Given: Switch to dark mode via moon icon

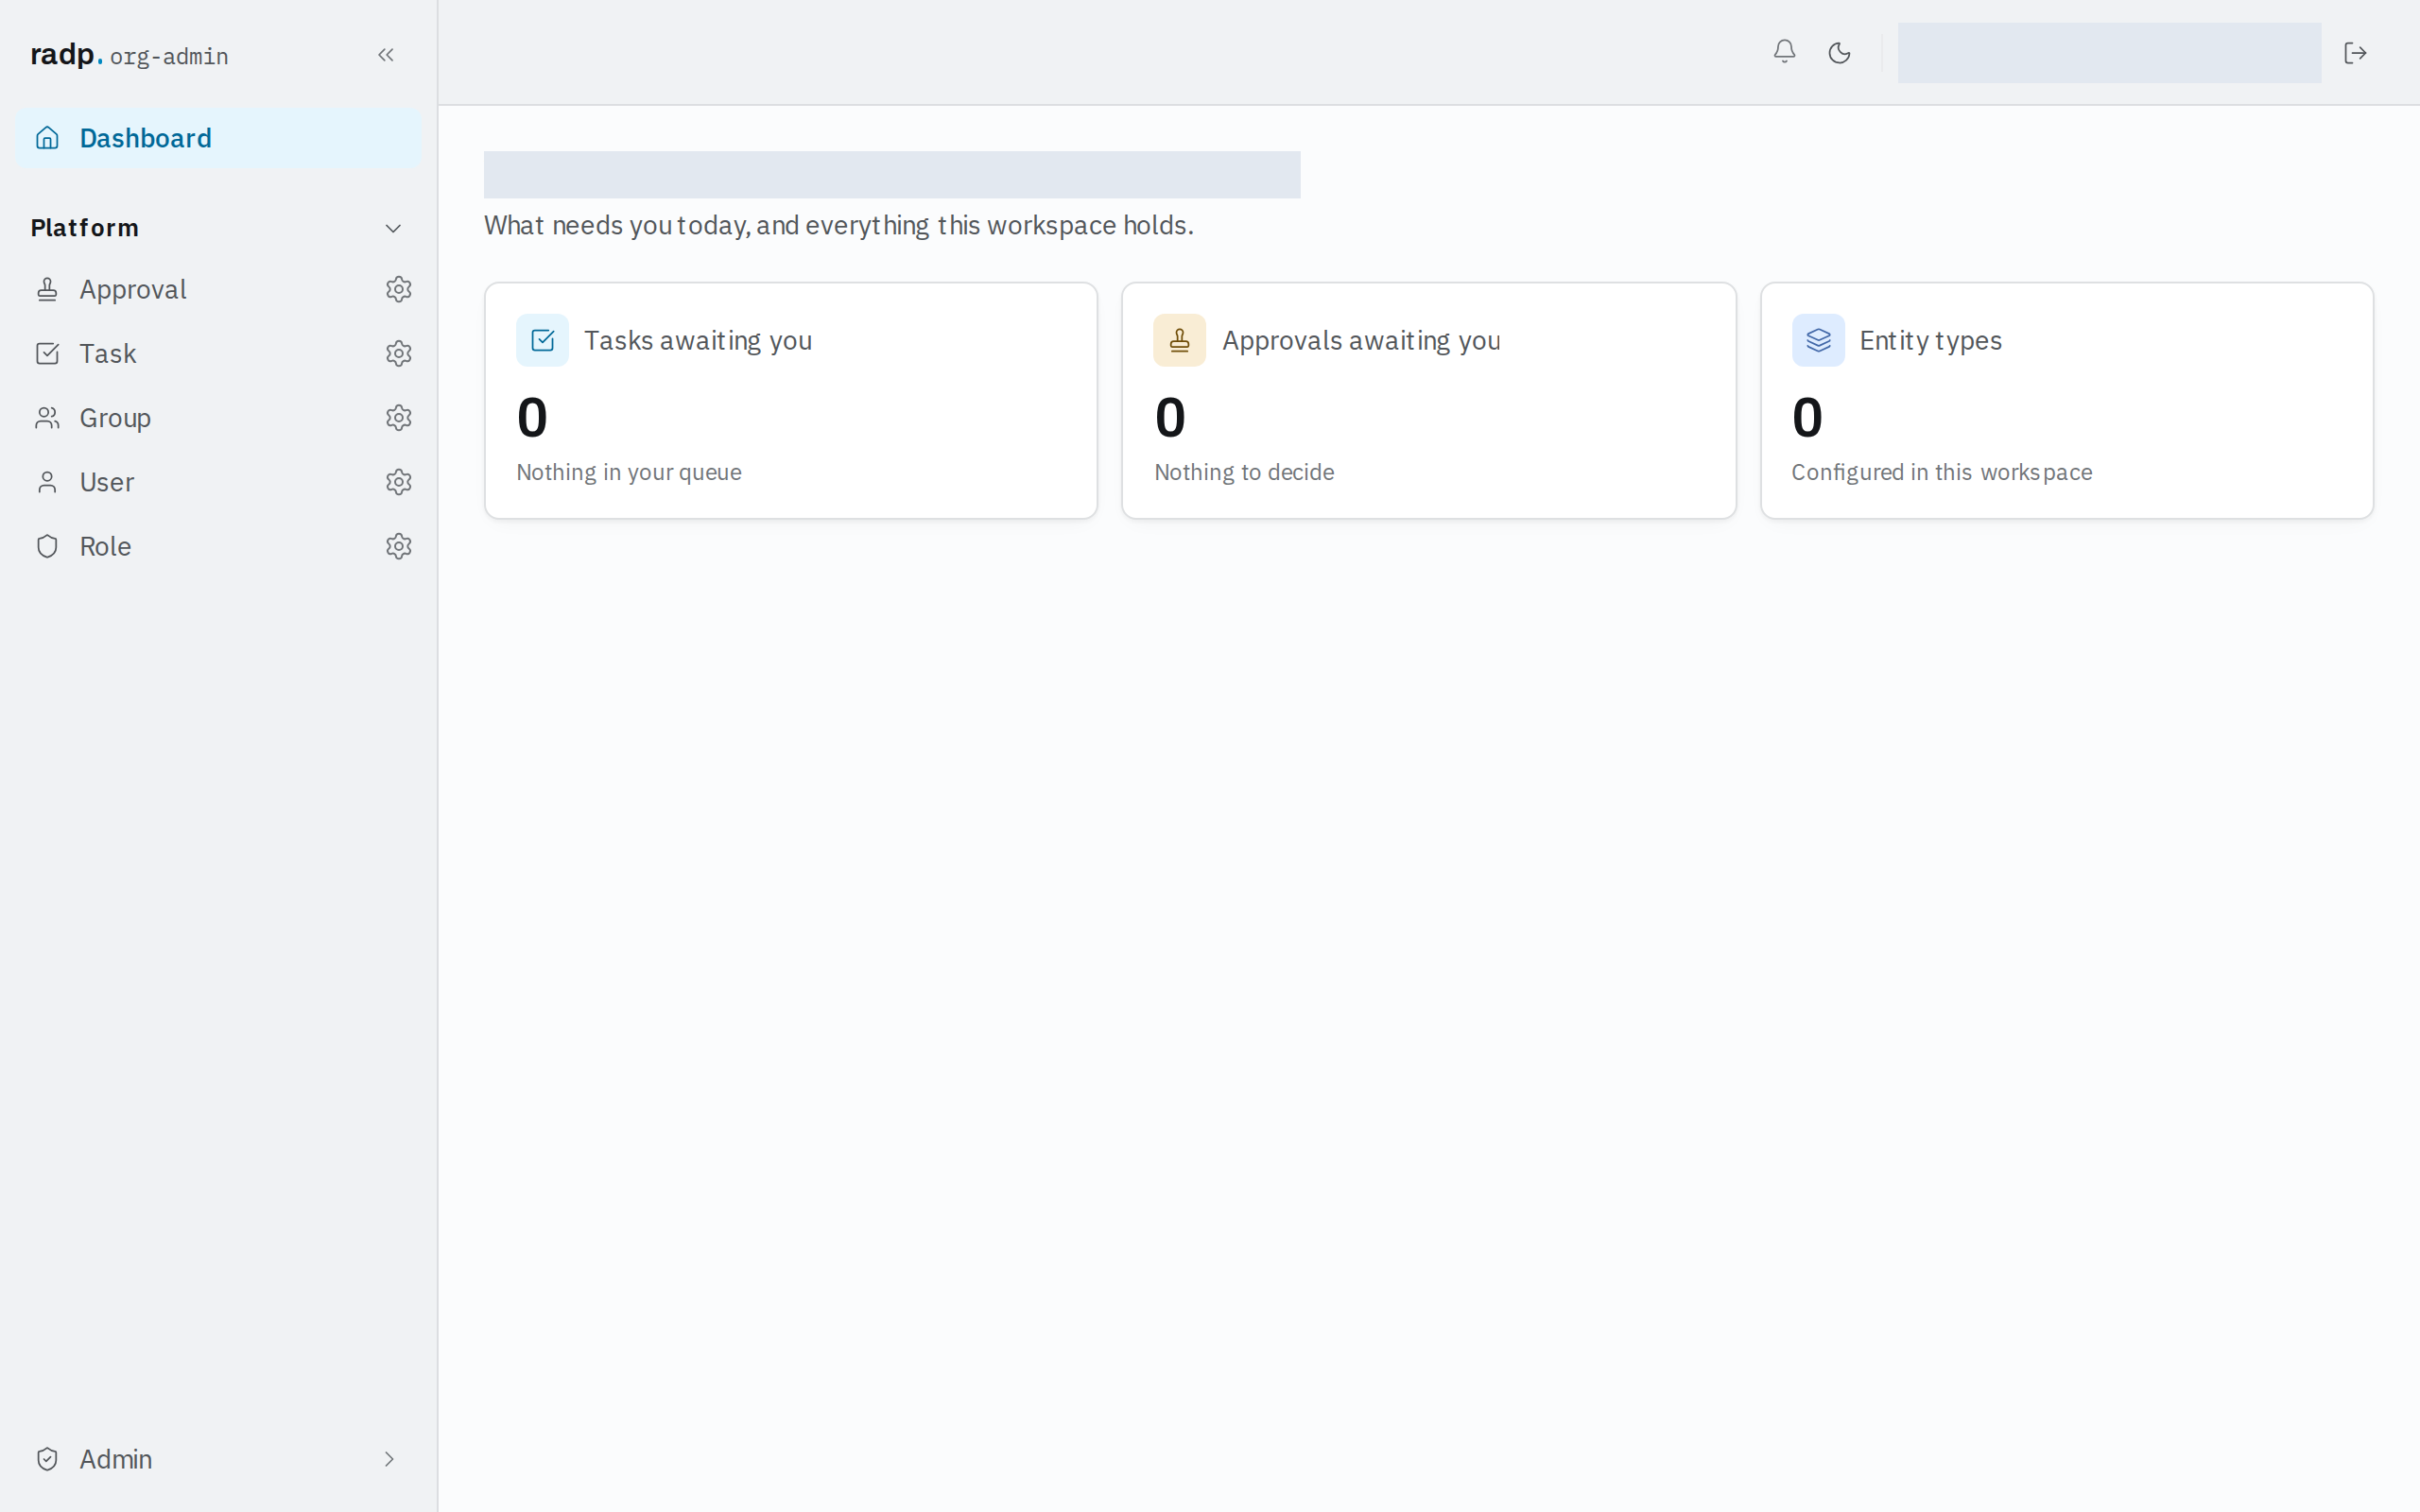Looking at the screenshot, I should pos(1839,53).
